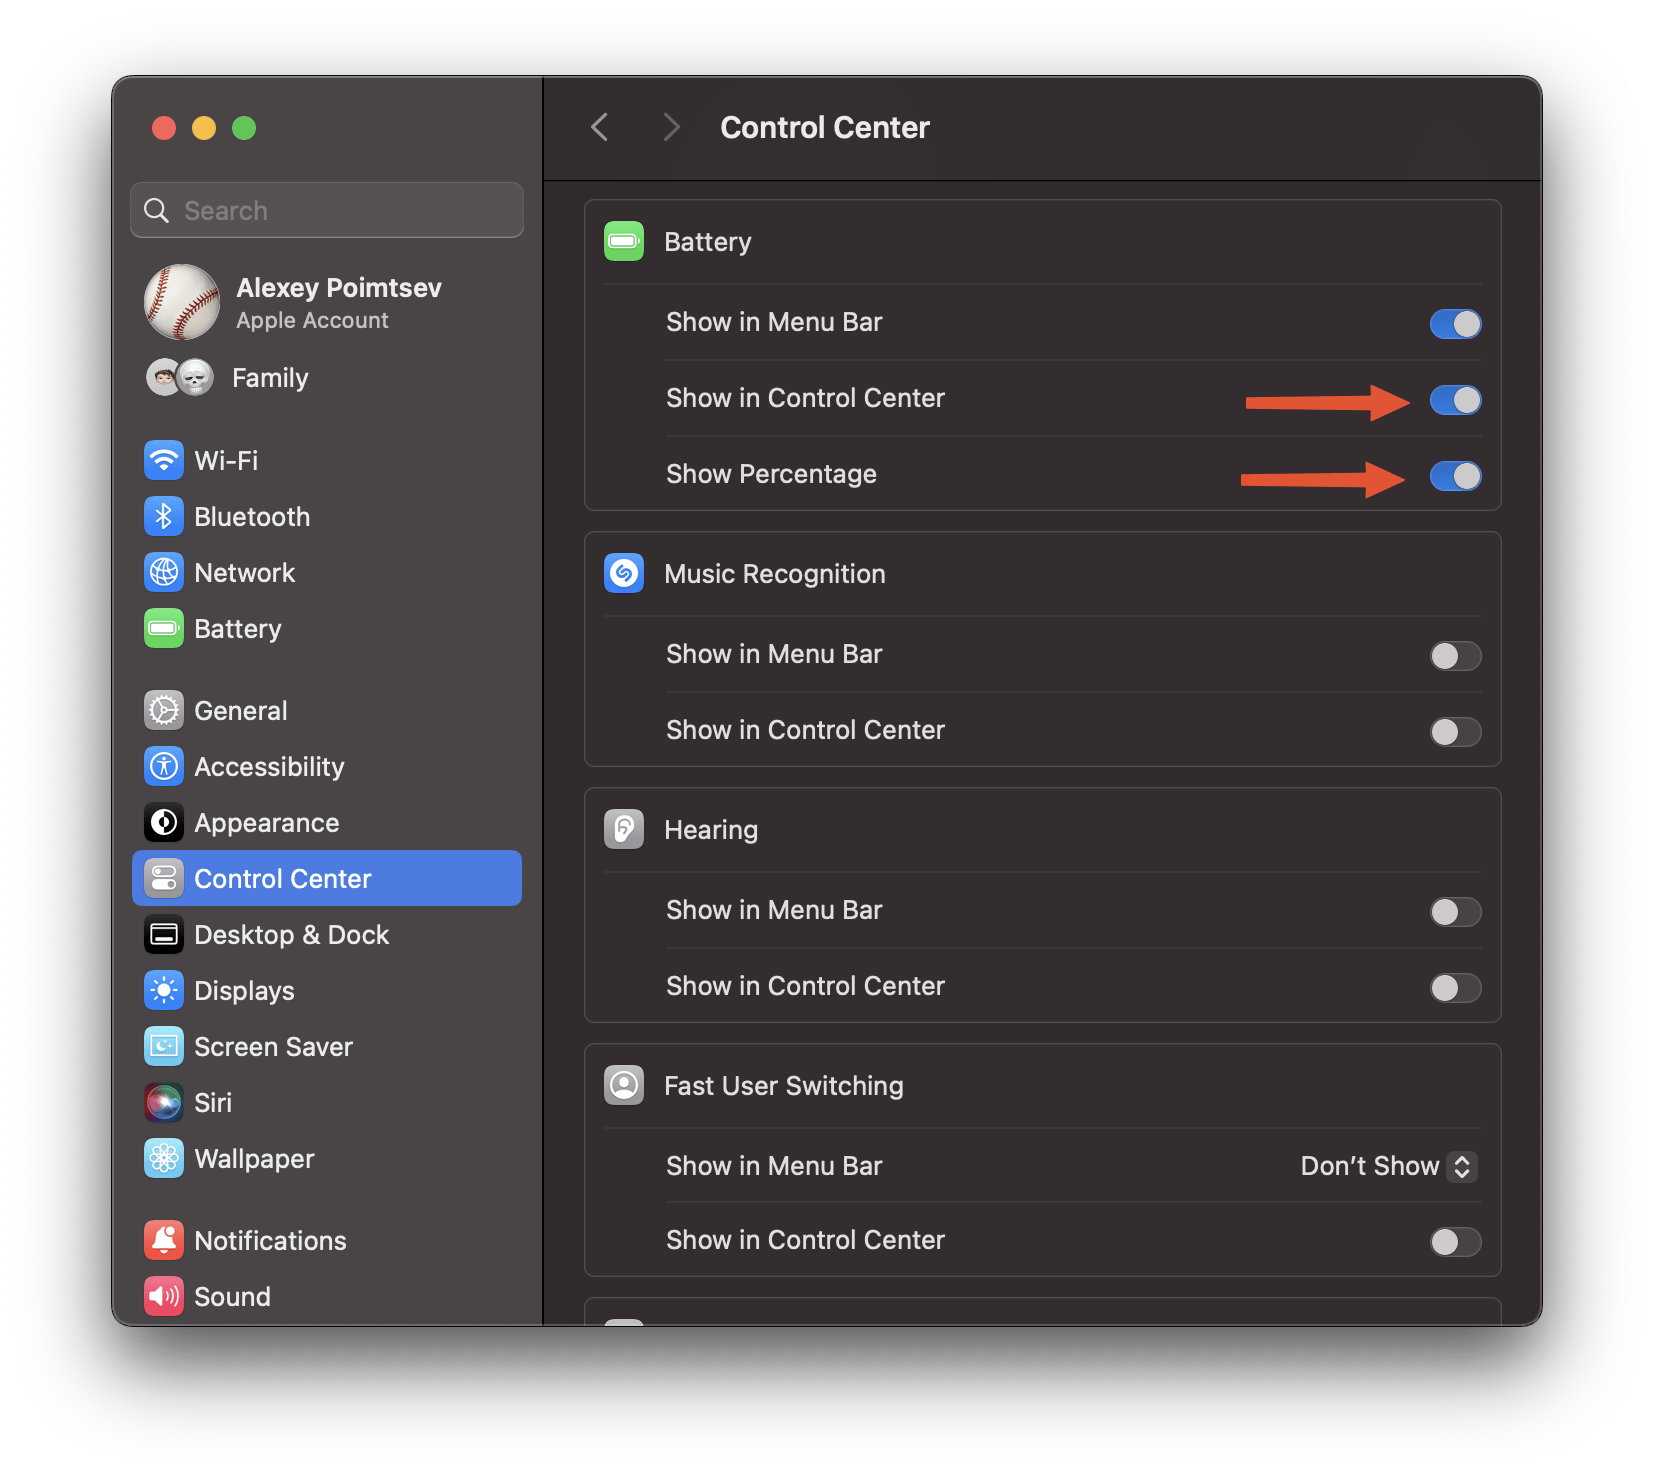This screenshot has width=1654, height=1474.
Task: Go back using the back navigation arrow
Action: pyautogui.click(x=599, y=127)
